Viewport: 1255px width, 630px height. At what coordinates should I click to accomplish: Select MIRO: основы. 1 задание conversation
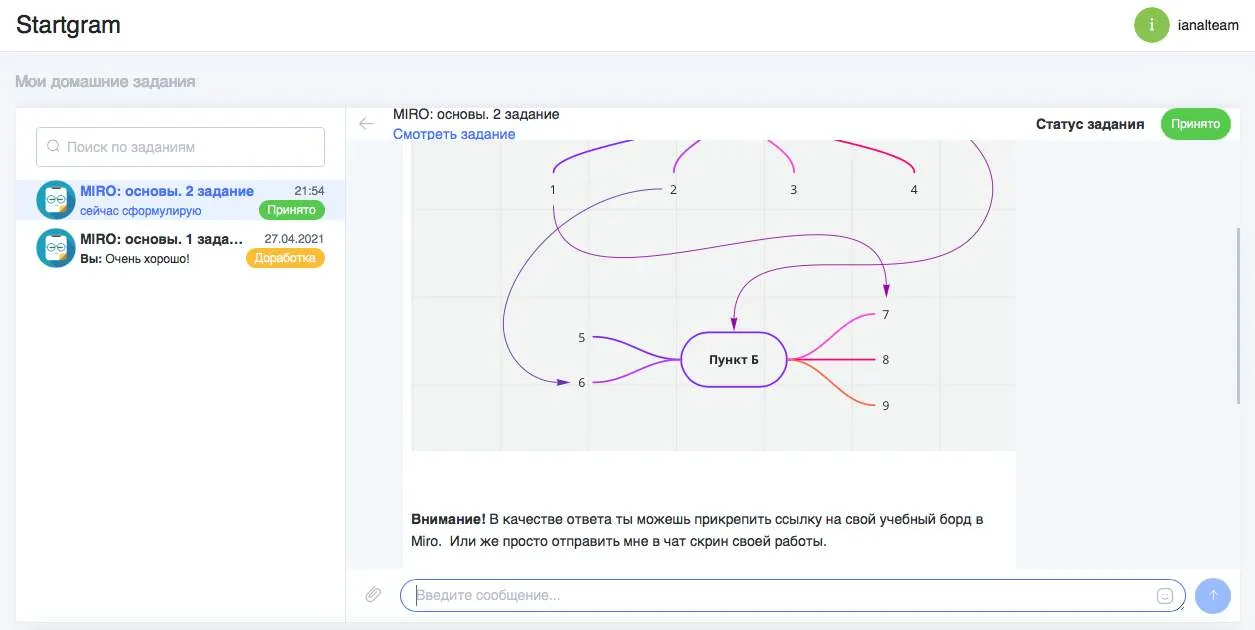pos(181,248)
